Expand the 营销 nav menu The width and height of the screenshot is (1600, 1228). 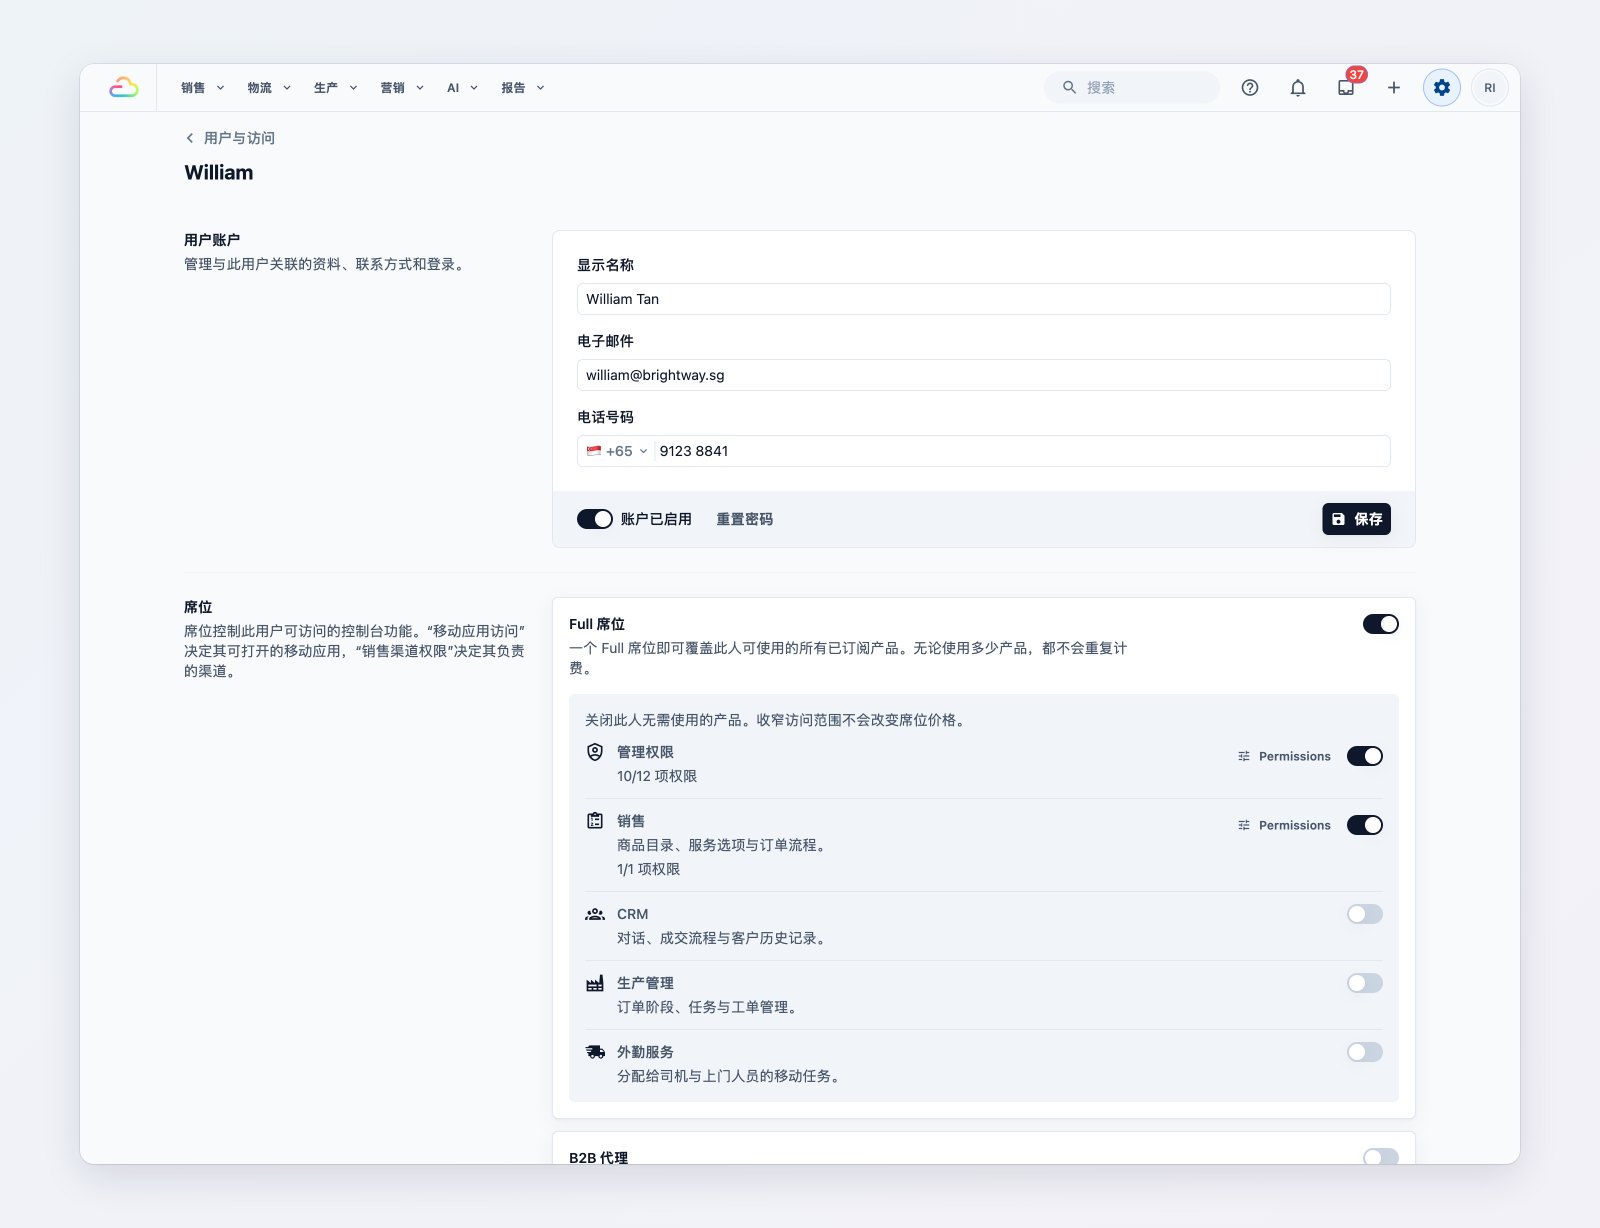402,88
